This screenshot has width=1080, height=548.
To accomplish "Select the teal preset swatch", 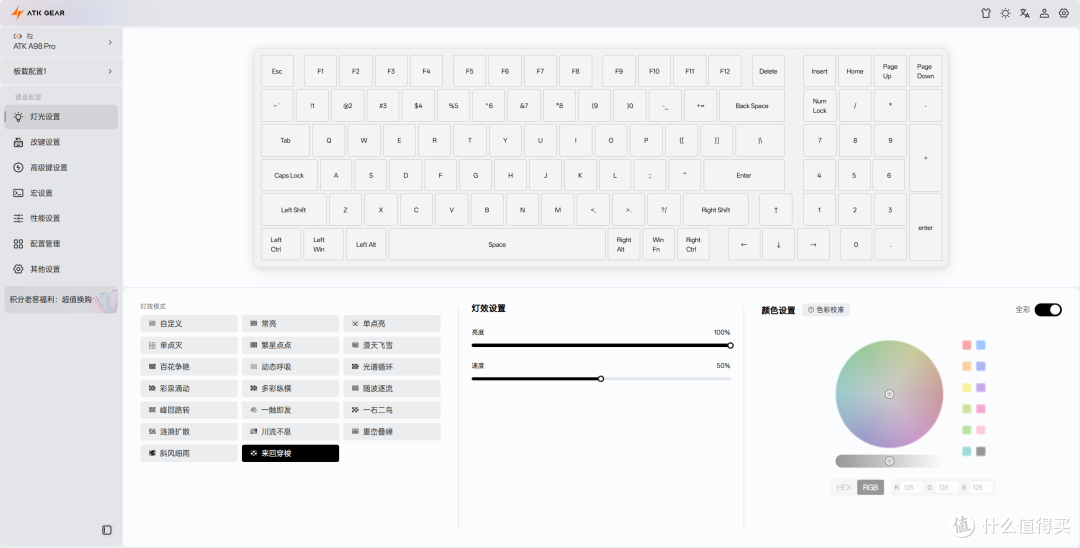I will pos(966,452).
